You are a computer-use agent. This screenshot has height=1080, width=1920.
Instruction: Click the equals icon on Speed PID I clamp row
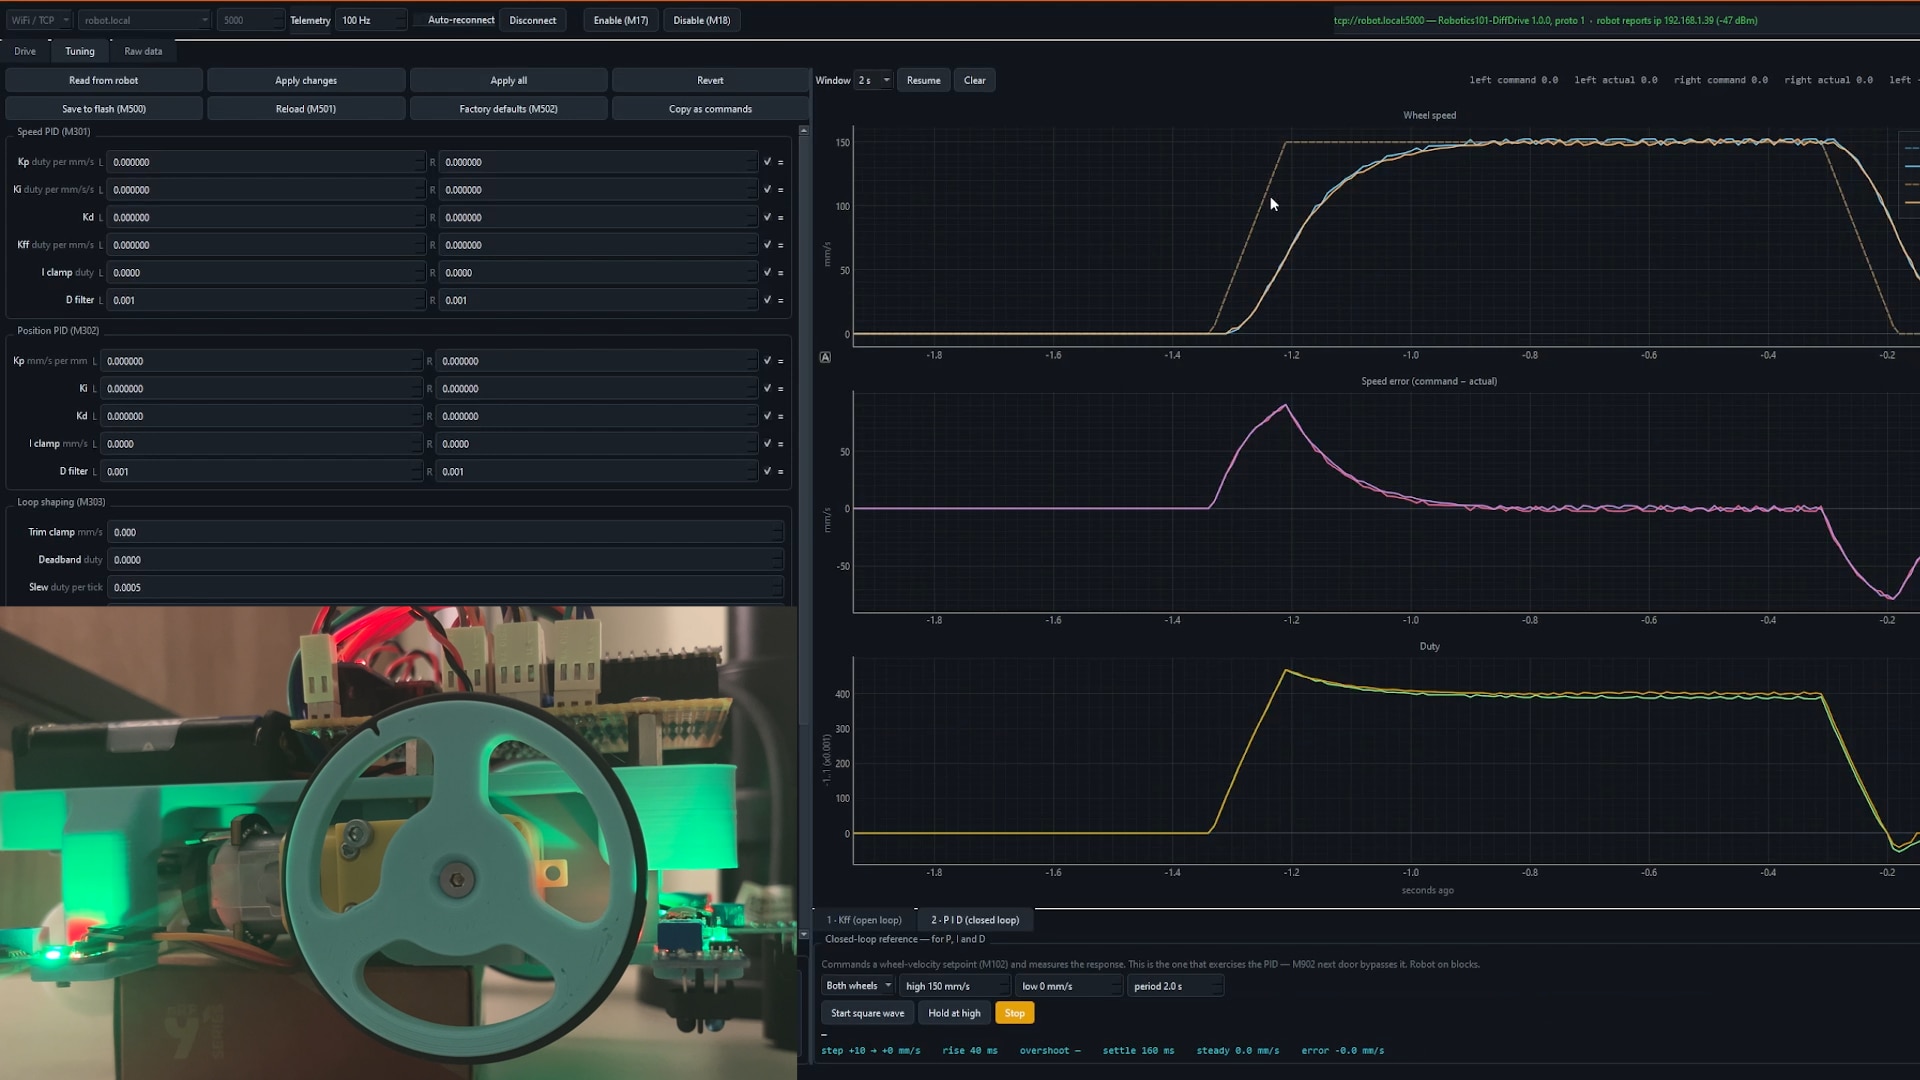[780, 272]
